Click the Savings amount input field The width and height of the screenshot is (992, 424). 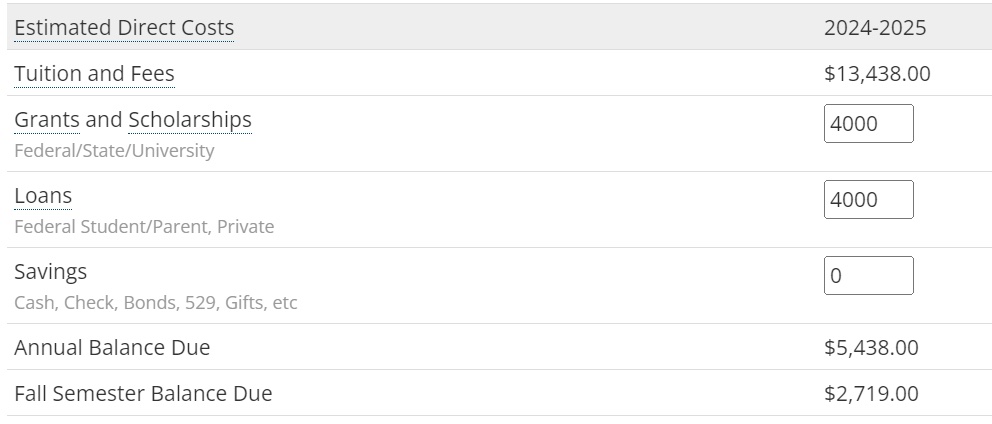click(x=869, y=275)
